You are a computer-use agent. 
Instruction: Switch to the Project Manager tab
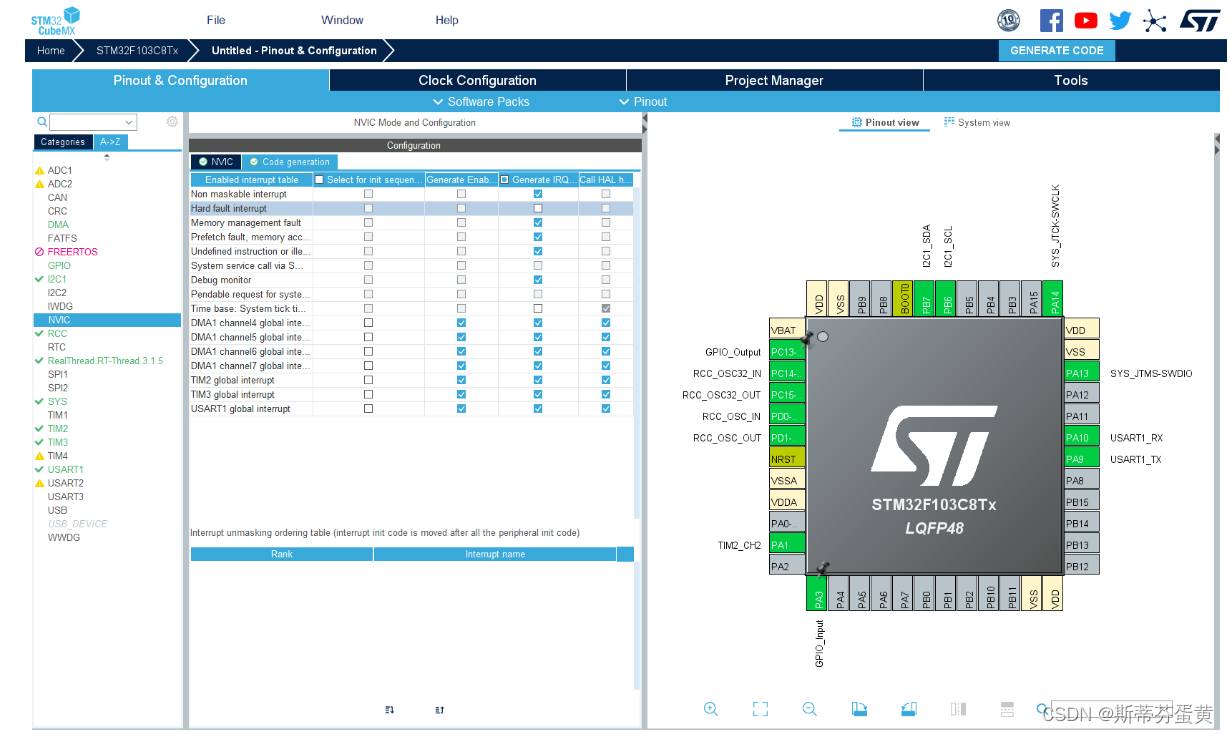point(774,81)
